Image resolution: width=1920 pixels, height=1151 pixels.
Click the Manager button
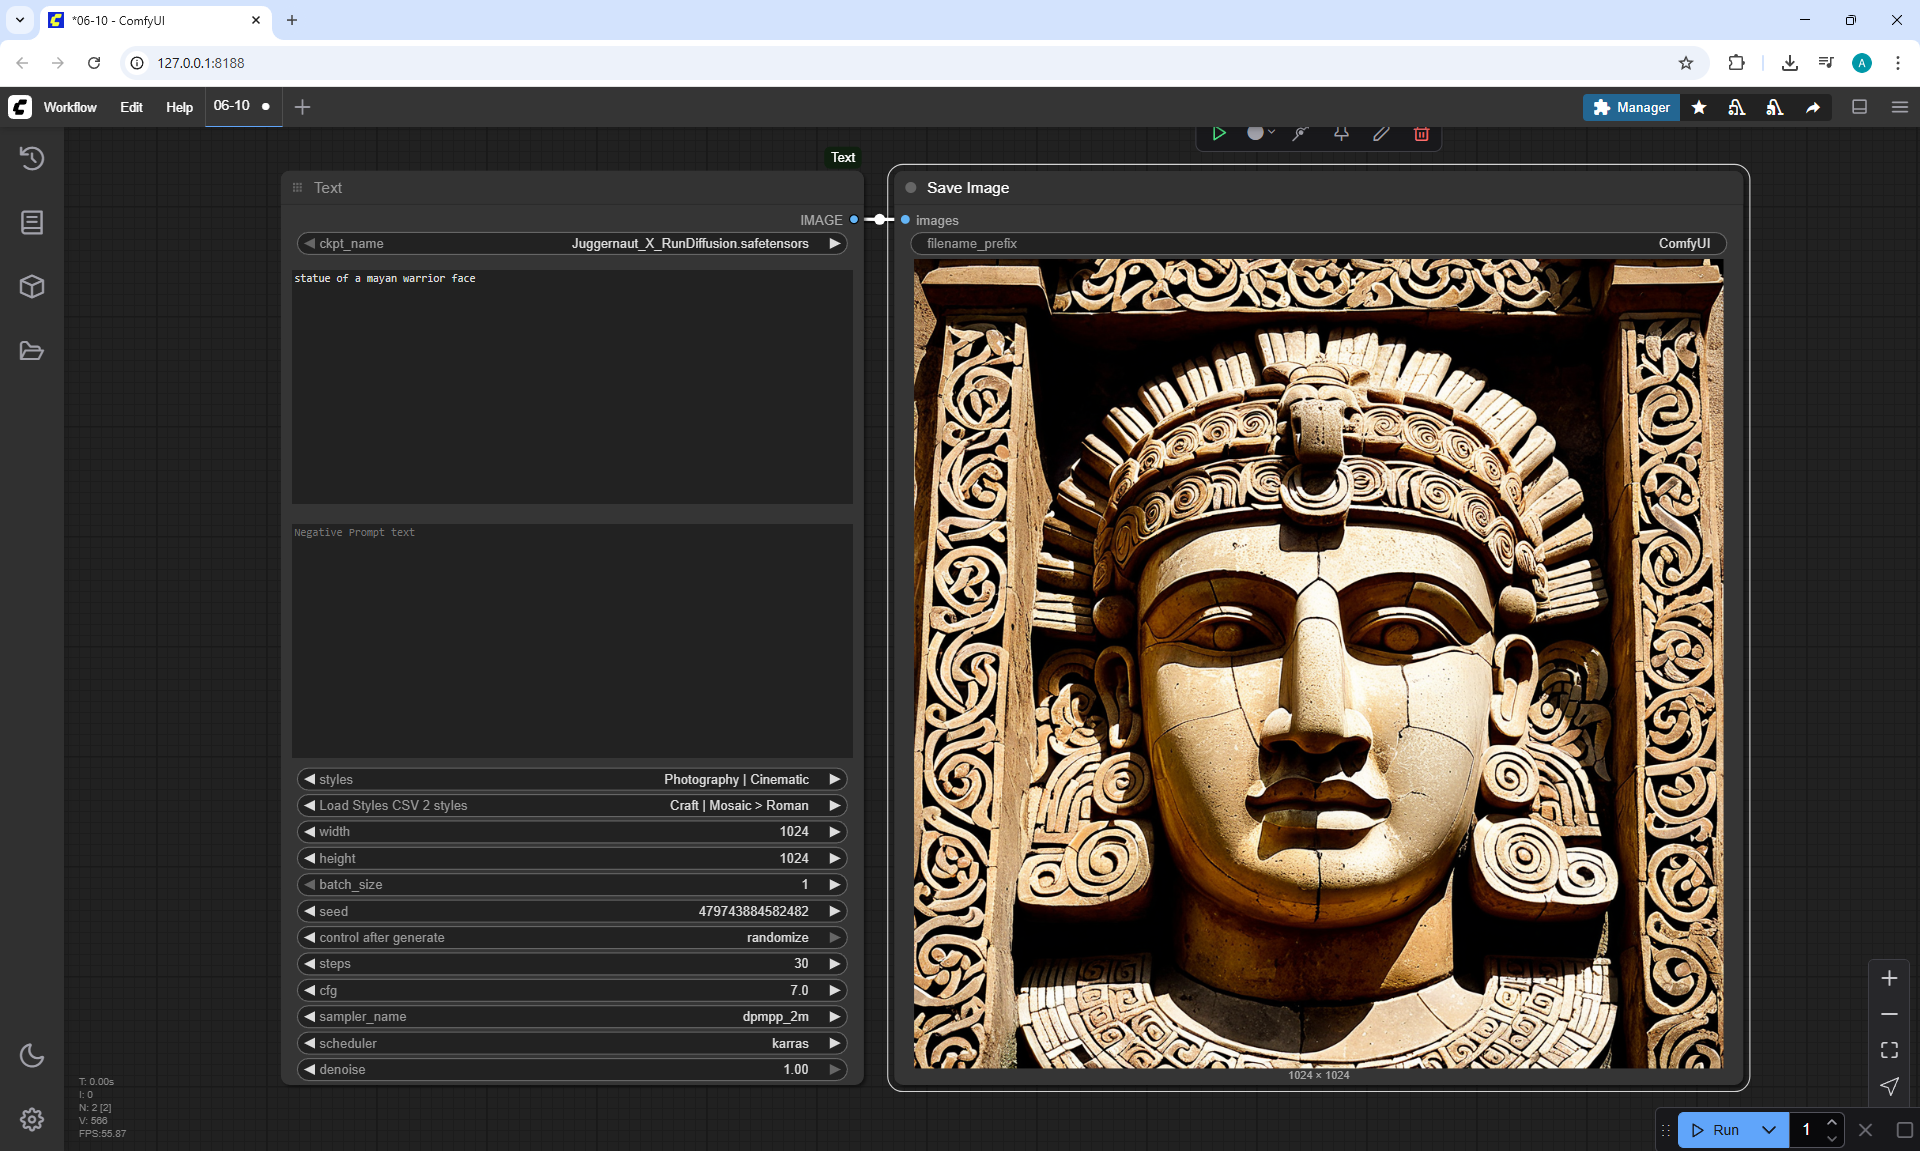tap(1631, 107)
